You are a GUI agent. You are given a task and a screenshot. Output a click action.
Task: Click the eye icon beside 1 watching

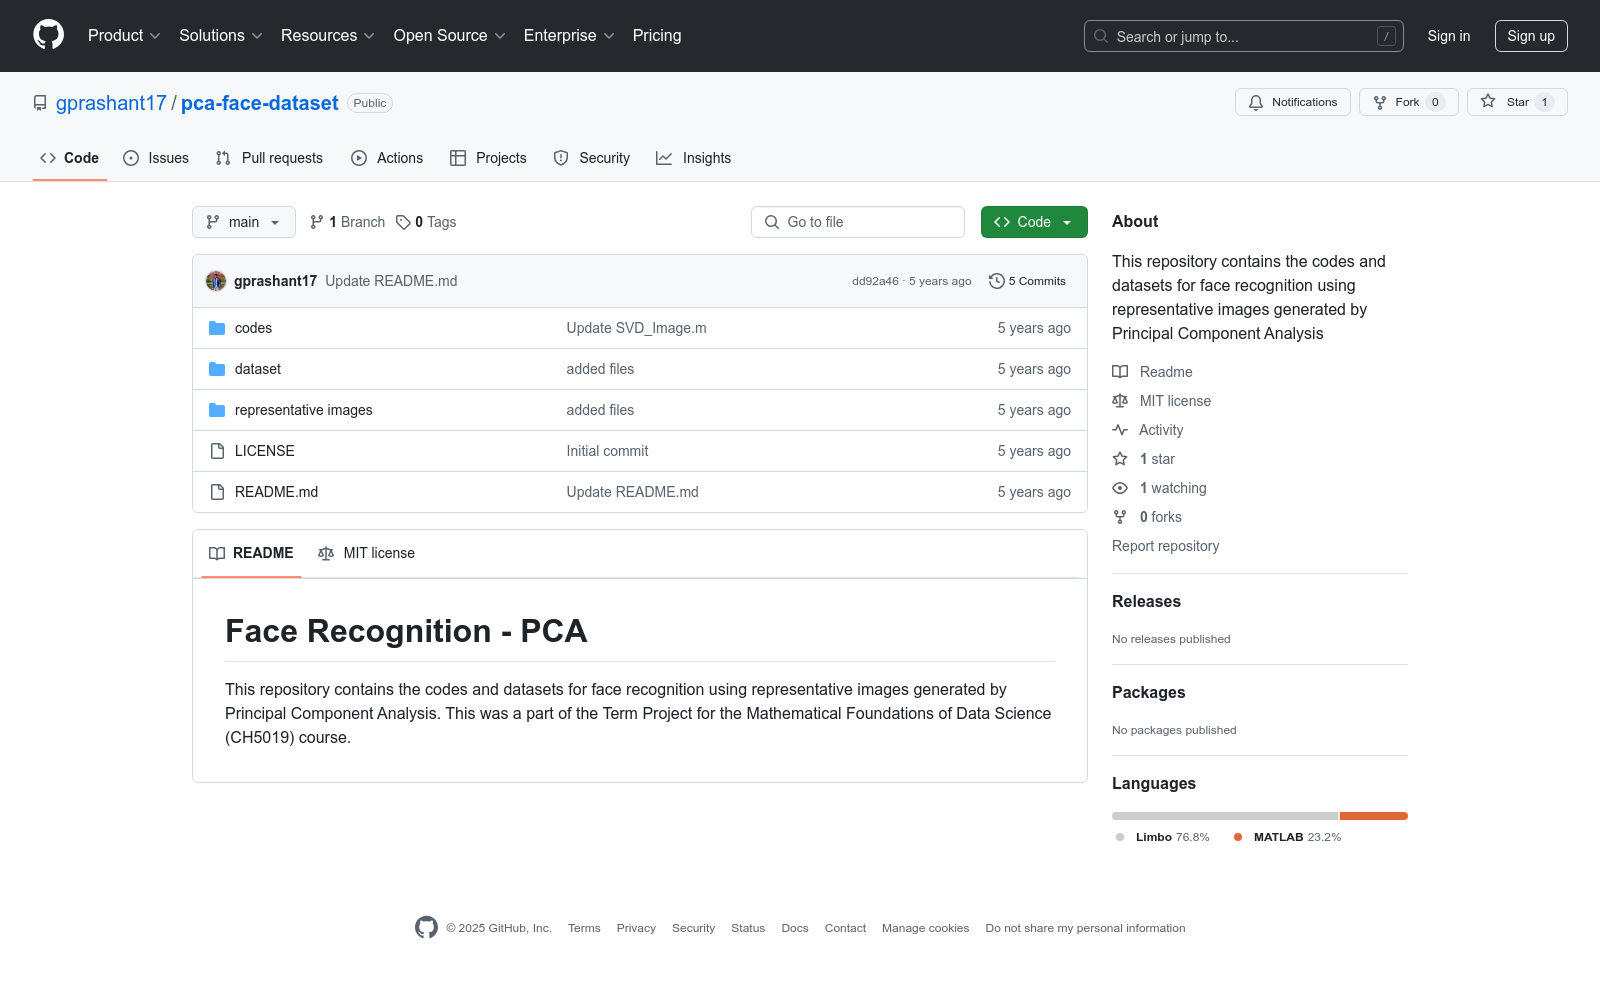[1120, 488]
